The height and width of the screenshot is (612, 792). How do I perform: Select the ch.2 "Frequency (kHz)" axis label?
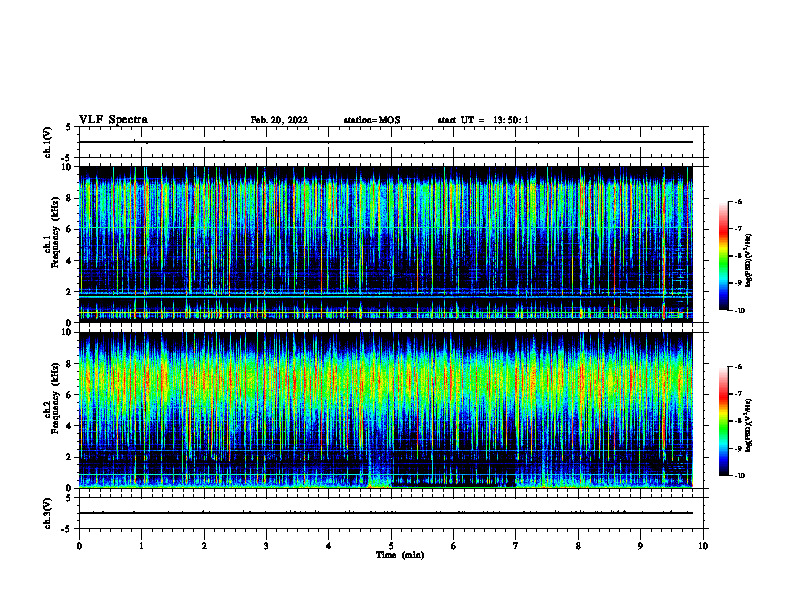55,398
